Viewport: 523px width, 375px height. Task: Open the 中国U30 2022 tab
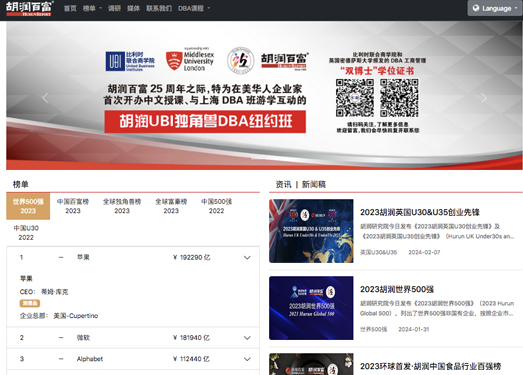26,233
